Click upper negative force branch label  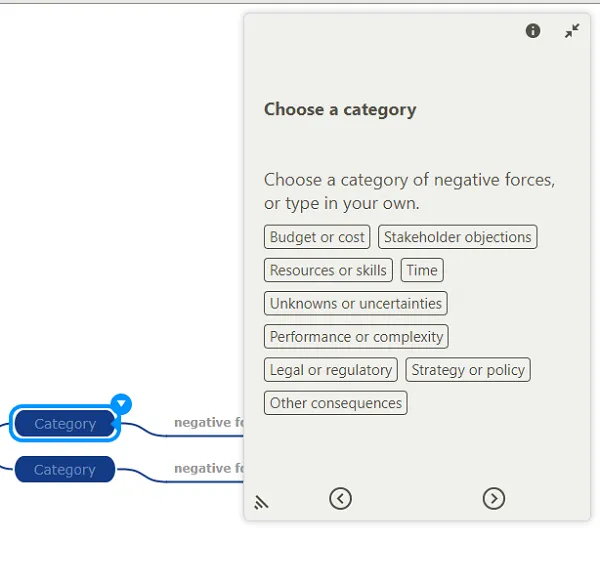[209, 422]
